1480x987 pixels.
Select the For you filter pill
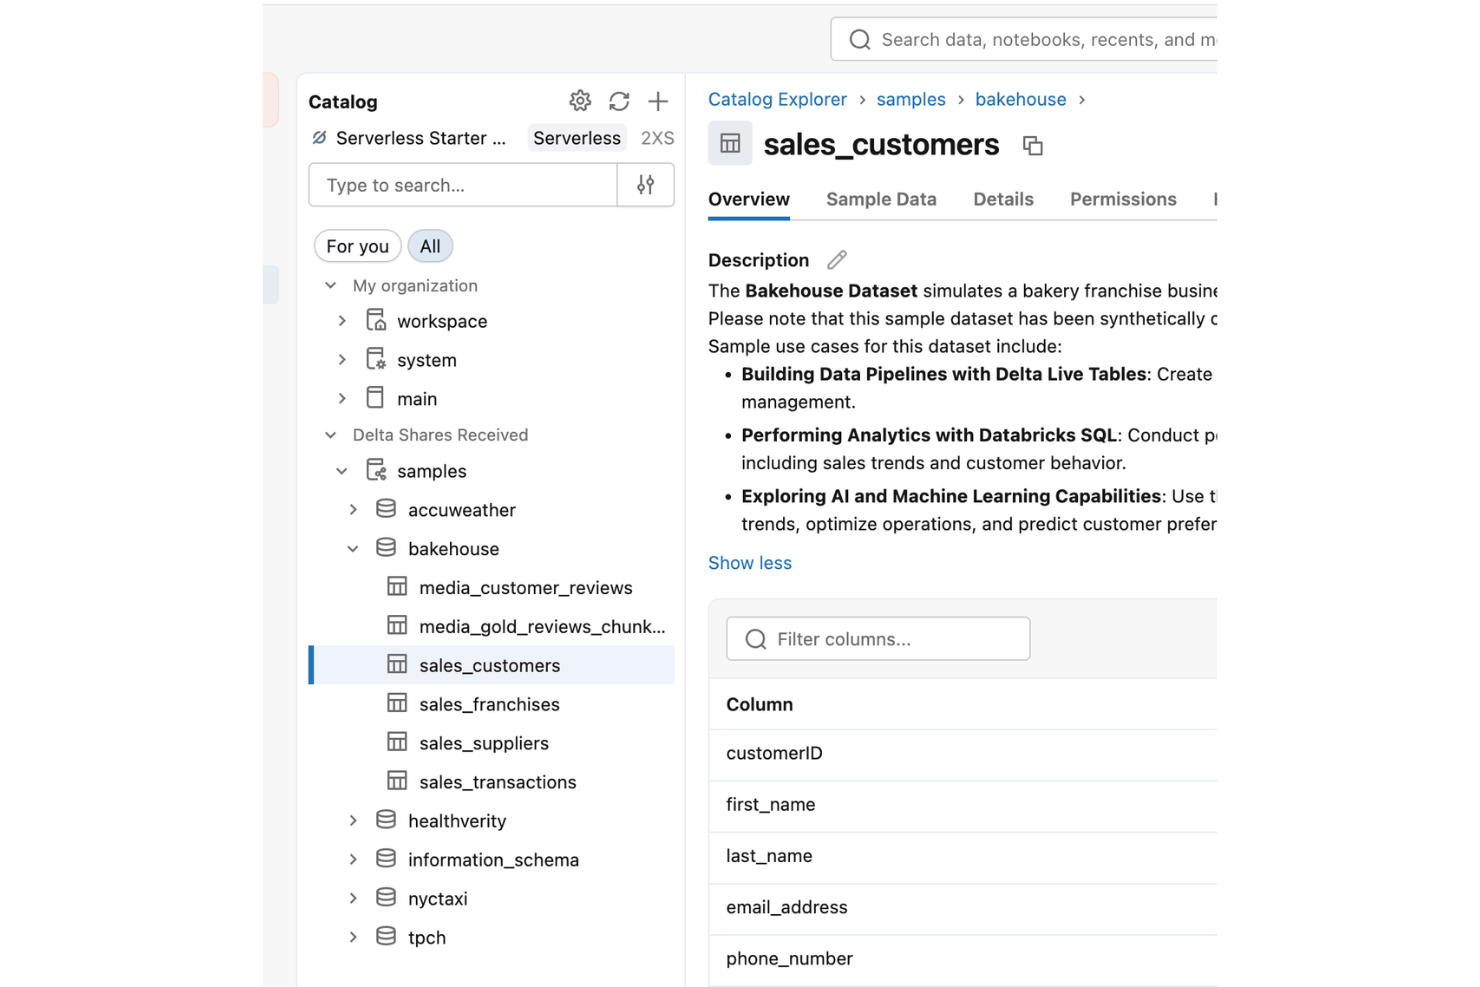coord(357,245)
